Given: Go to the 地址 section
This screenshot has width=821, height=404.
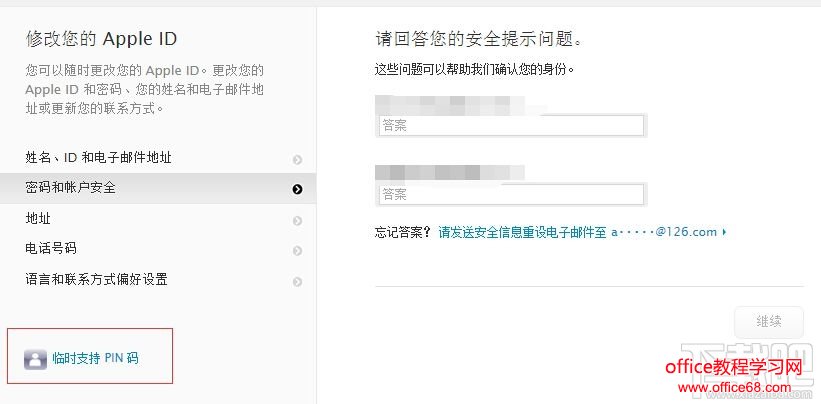Looking at the screenshot, I should (x=38, y=218).
